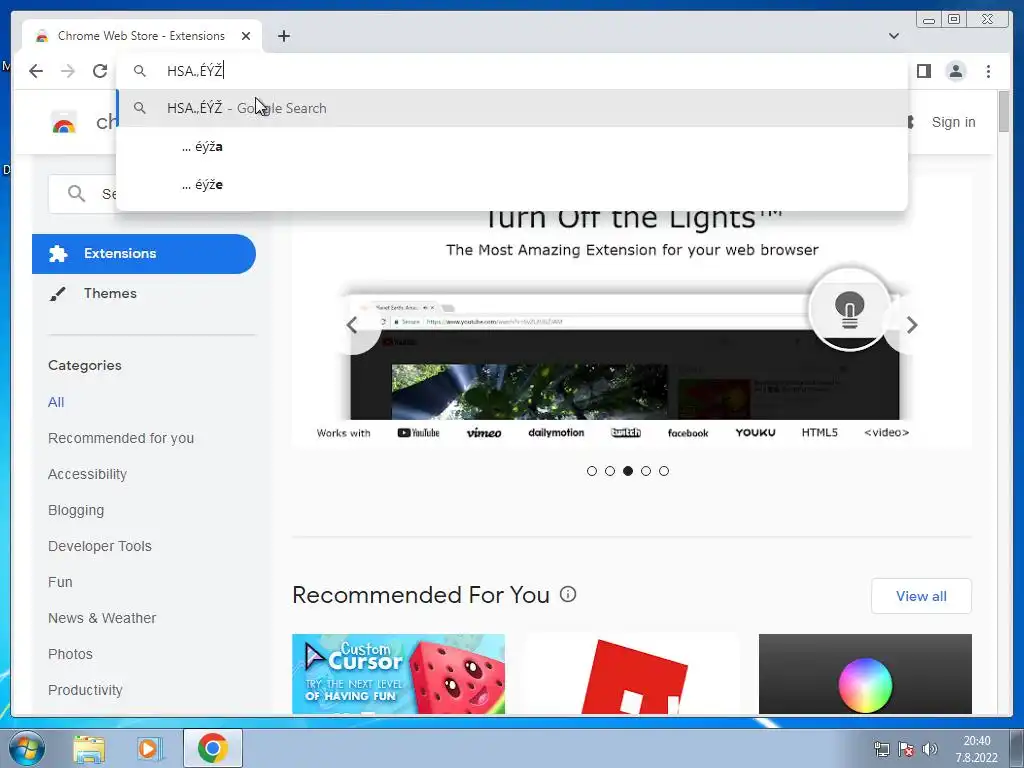Image resolution: width=1024 pixels, height=768 pixels.
Task: Click the Chrome Web Store rainbow logo
Action: pos(63,122)
